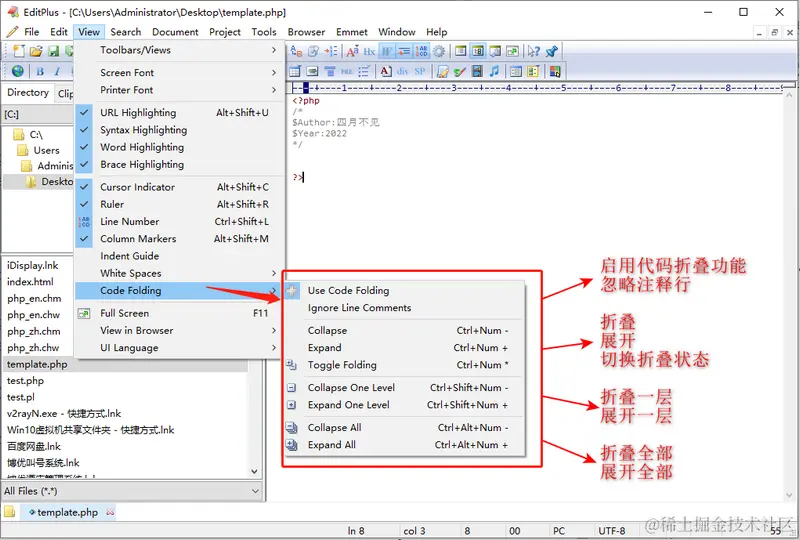This screenshot has width=800, height=540.
Task: Toggle Word Highlighting off
Action: pos(179,147)
